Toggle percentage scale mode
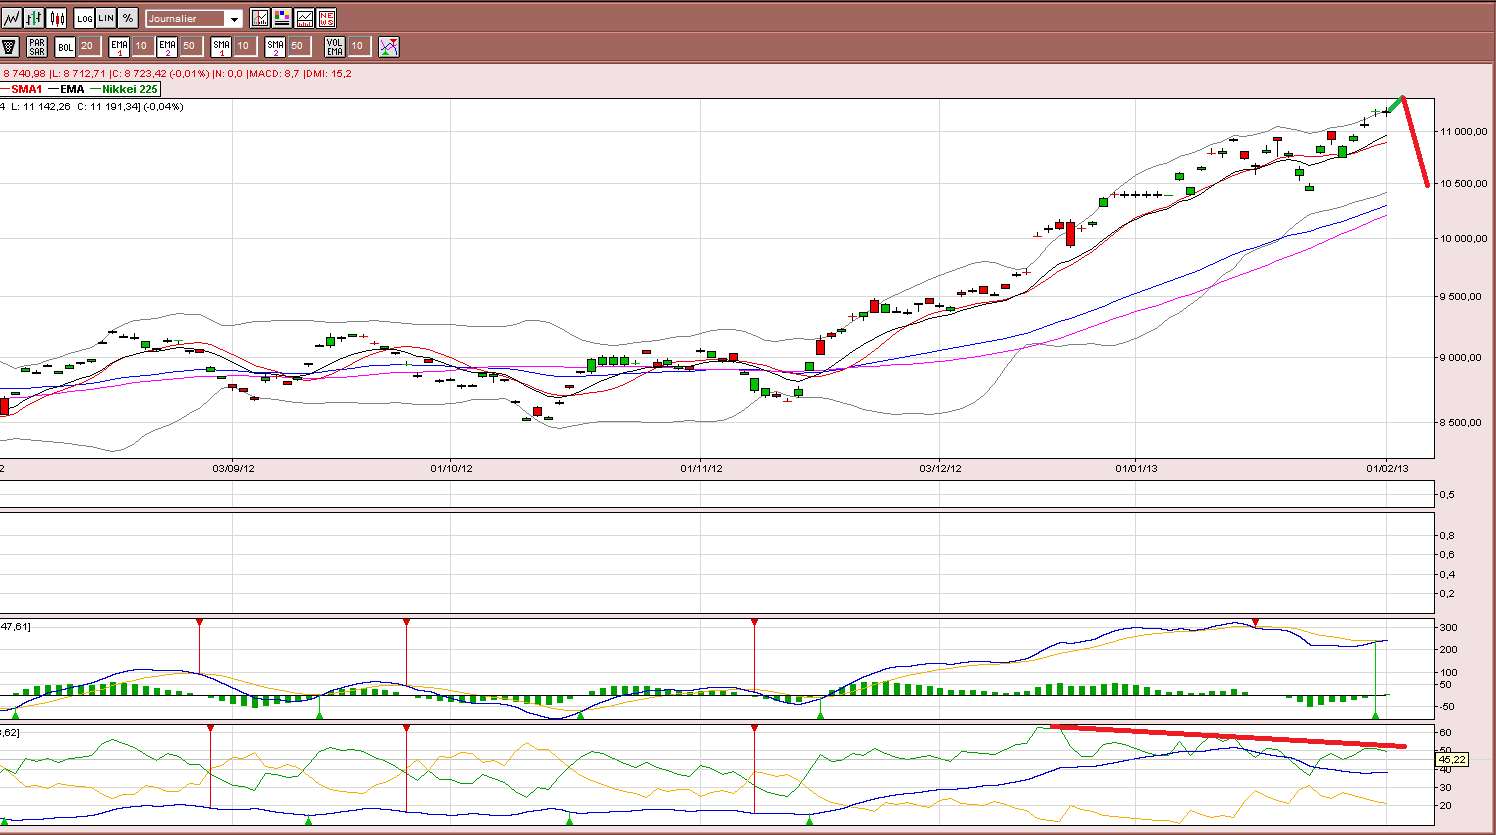The width and height of the screenshot is (1496, 835). (128, 18)
